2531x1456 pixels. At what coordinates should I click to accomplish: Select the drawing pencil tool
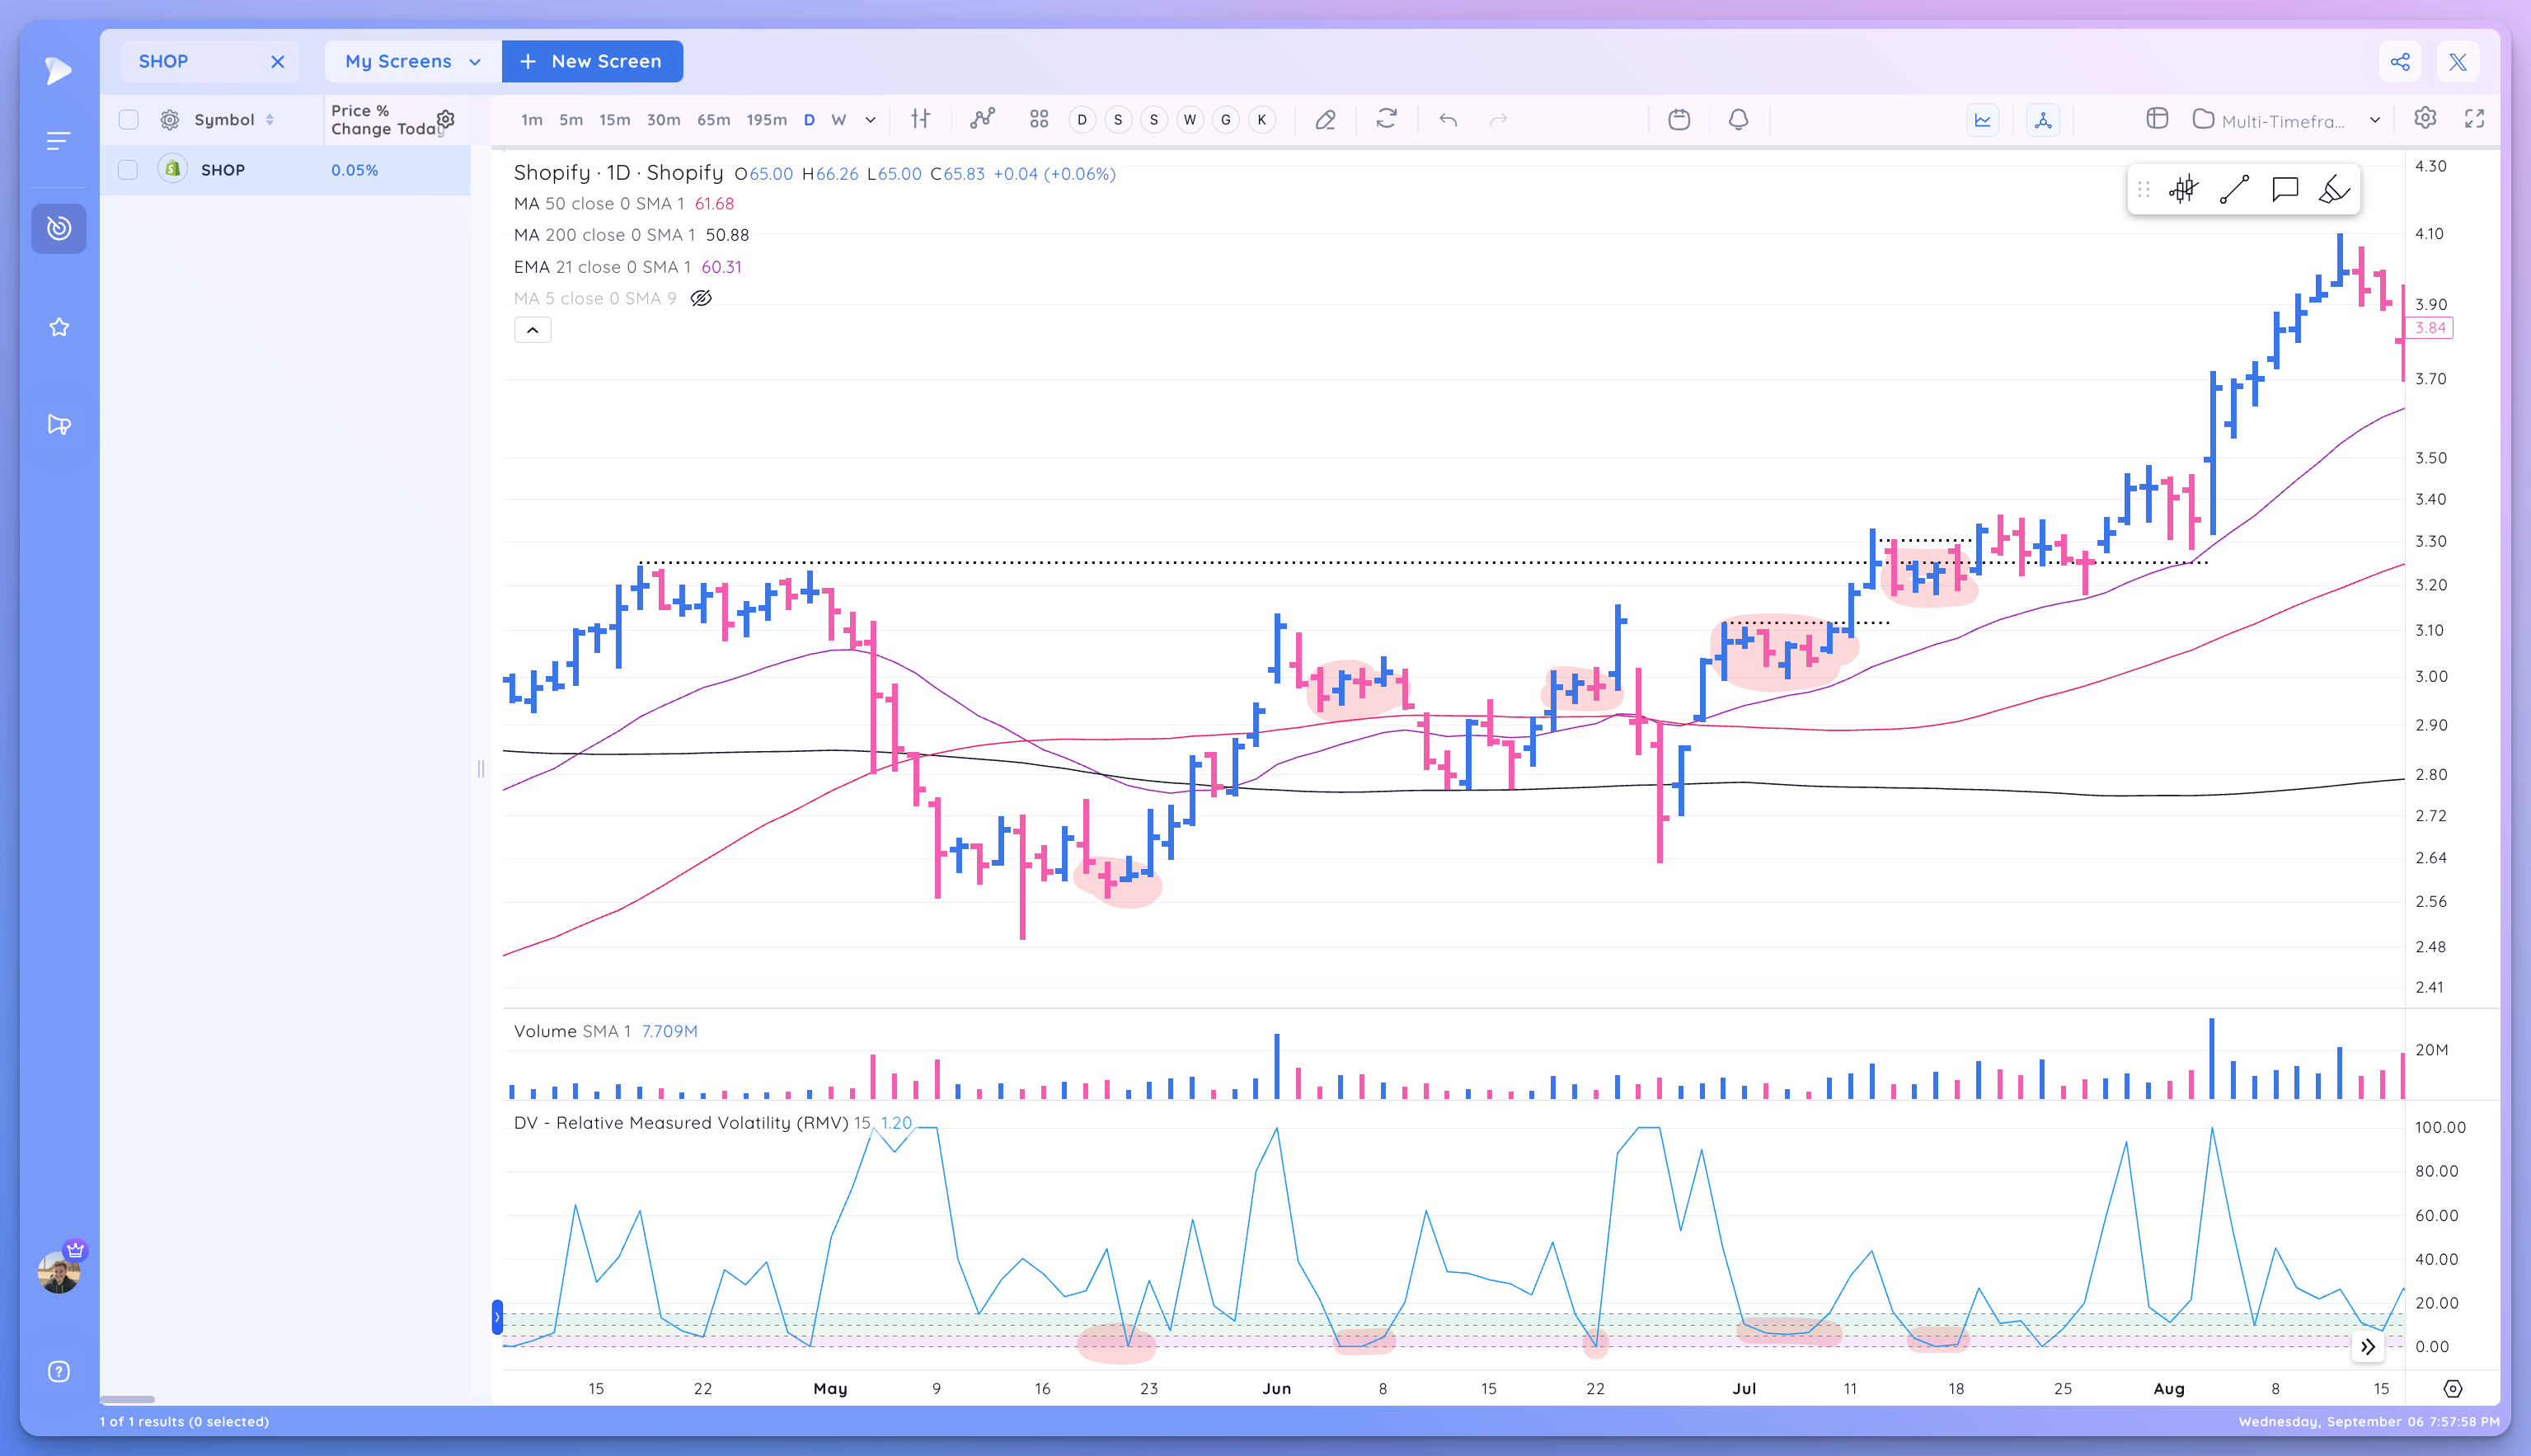click(x=1325, y=119)
